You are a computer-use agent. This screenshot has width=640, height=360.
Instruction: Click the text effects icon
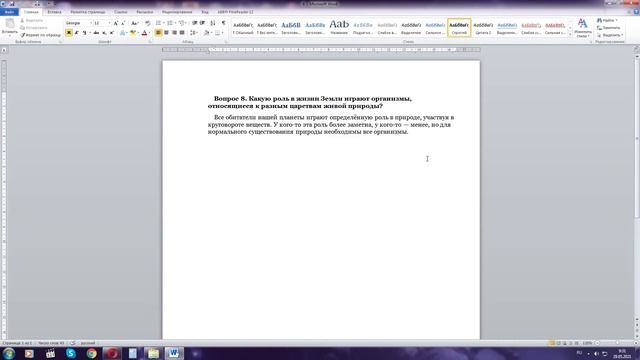point(122,33)
